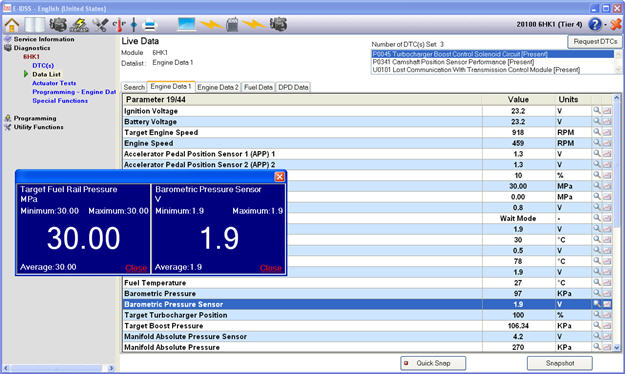The width and height of the screenshot is (625, 374).
Task: Open the blue help question mark icon
Action: (595, 24)
